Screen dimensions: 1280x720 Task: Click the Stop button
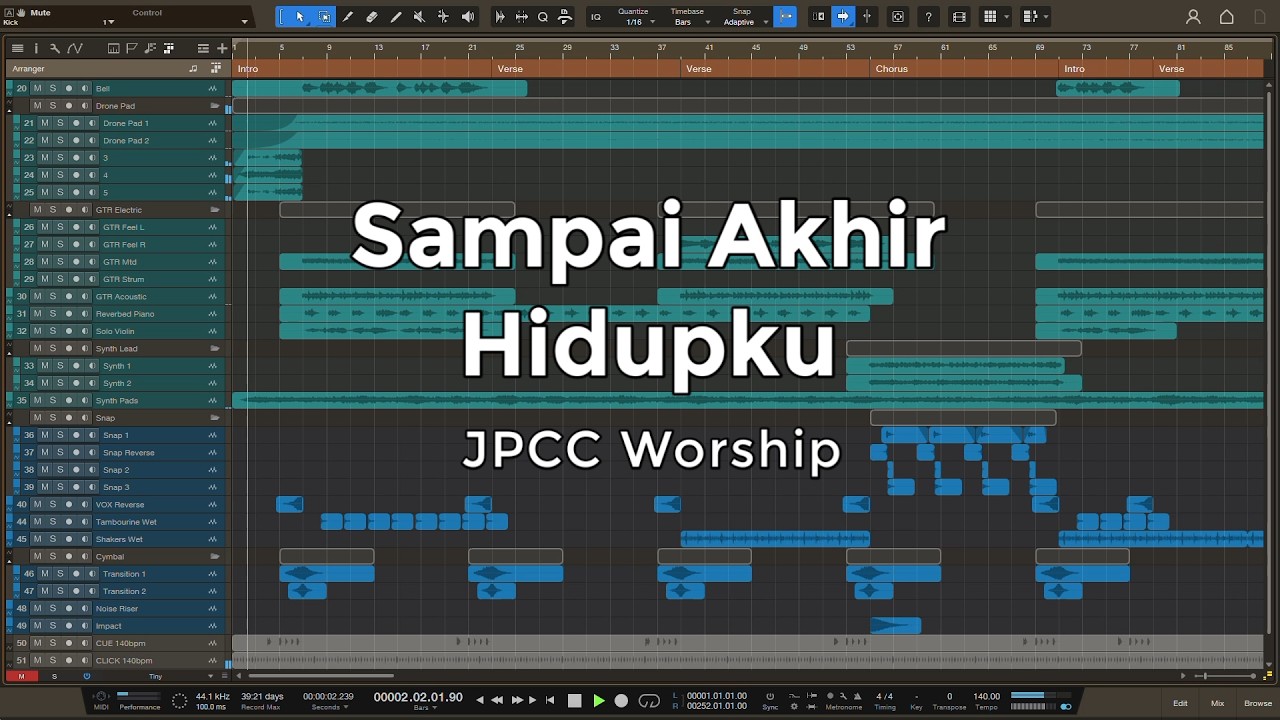point(575,701)
